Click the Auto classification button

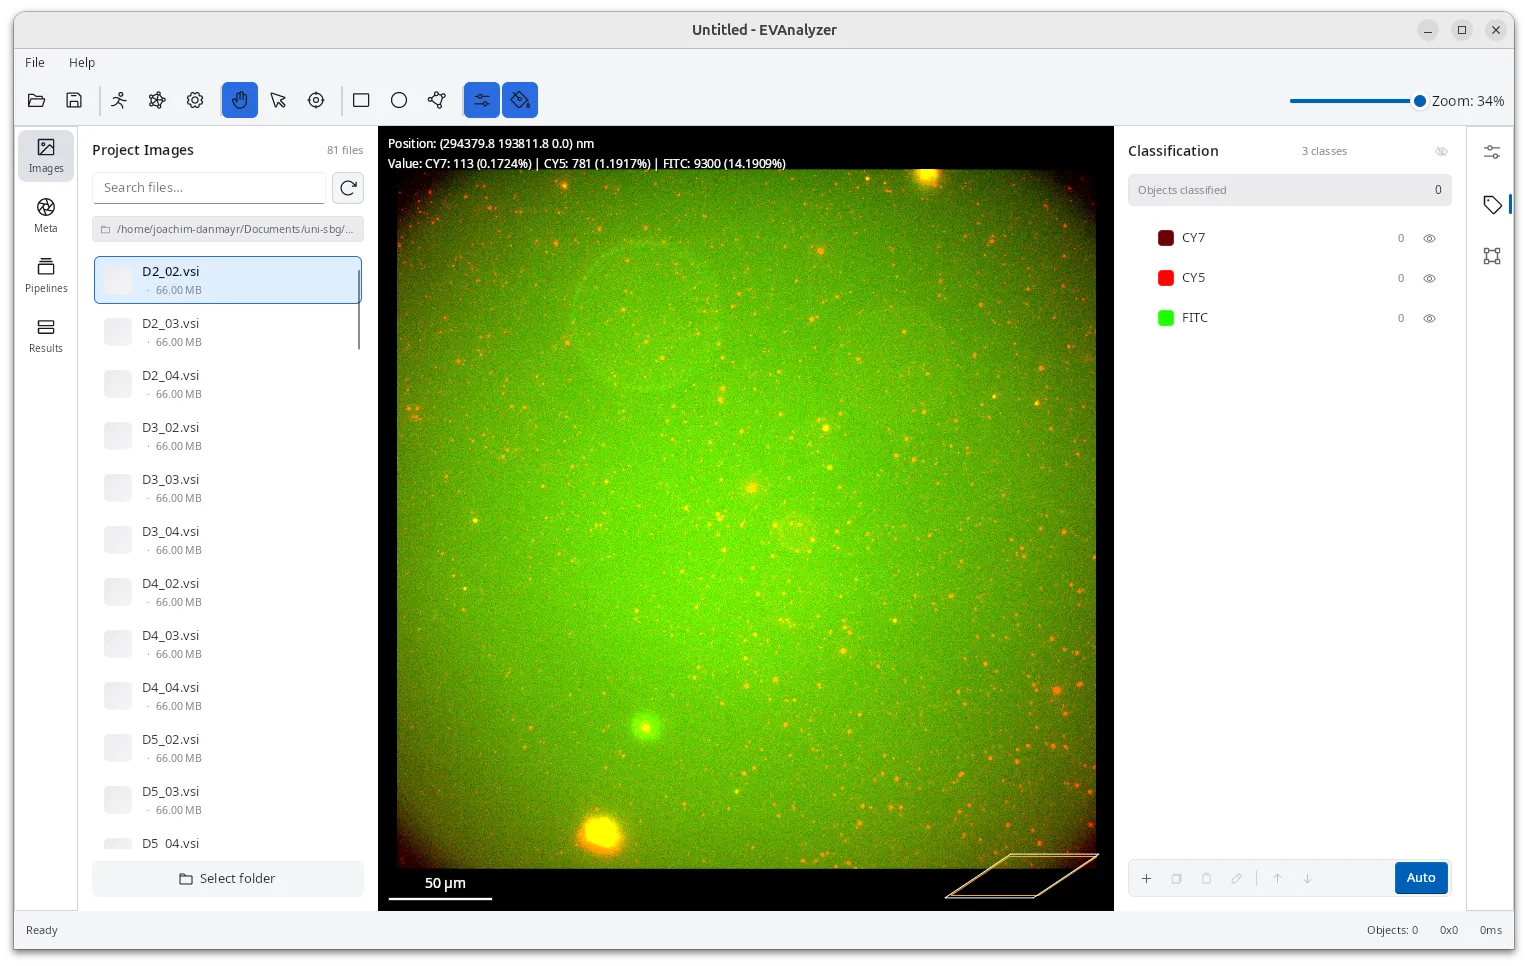point(1421,878)
